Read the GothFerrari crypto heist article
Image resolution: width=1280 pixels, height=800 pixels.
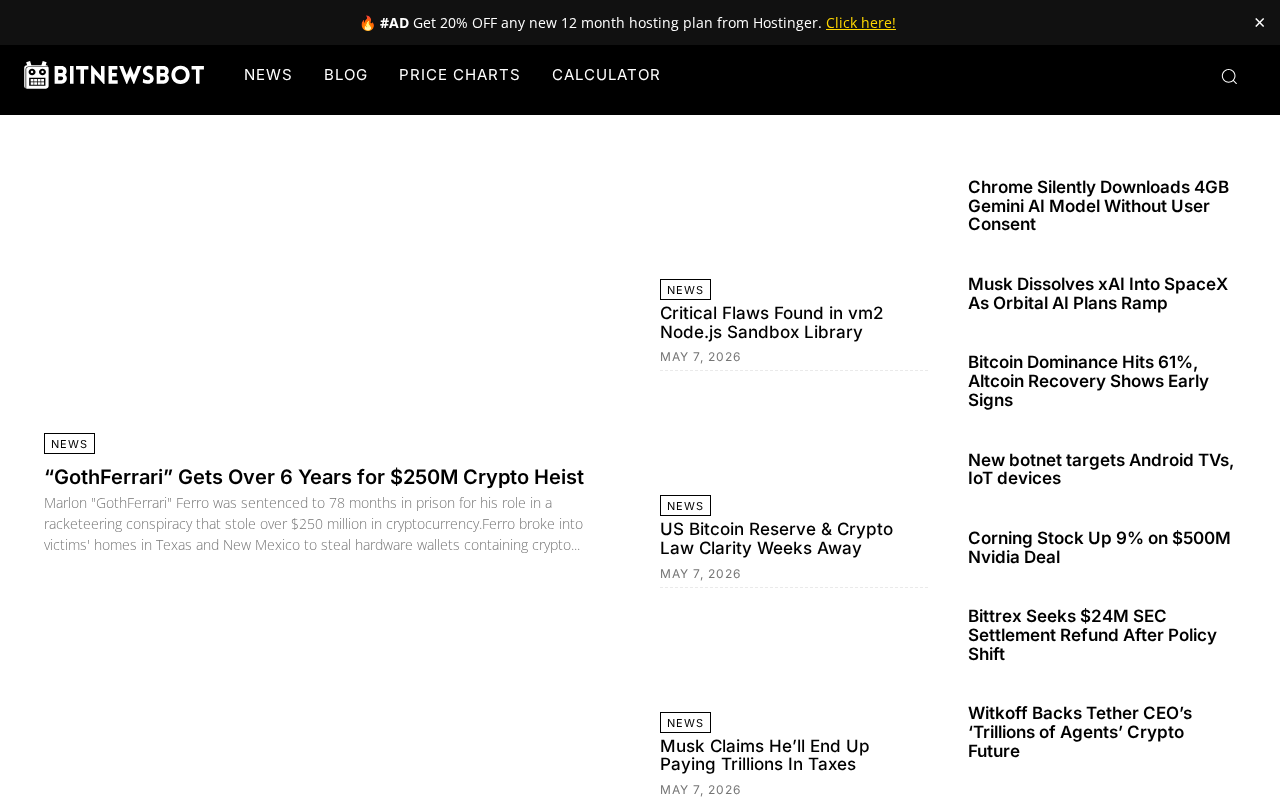pos(314,477)
